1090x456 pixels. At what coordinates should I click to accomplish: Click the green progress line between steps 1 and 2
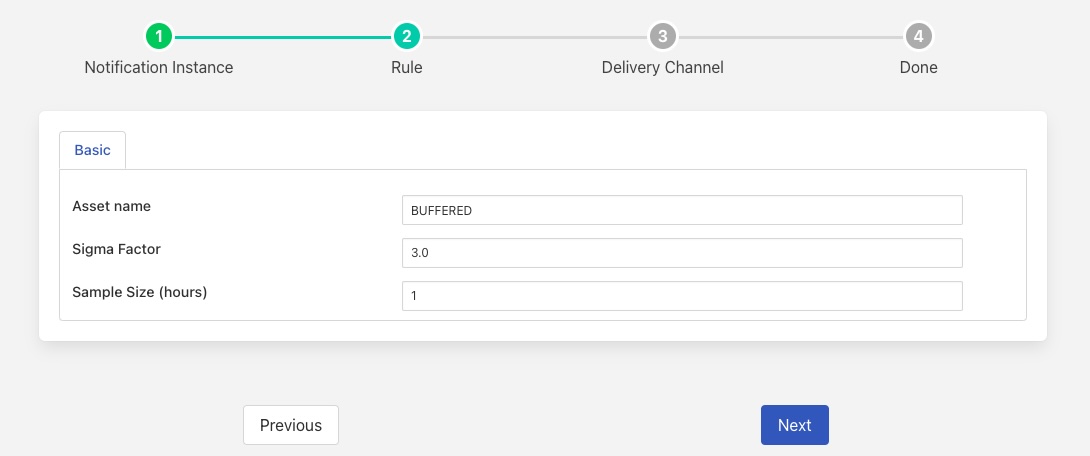[x=282, y=37]
